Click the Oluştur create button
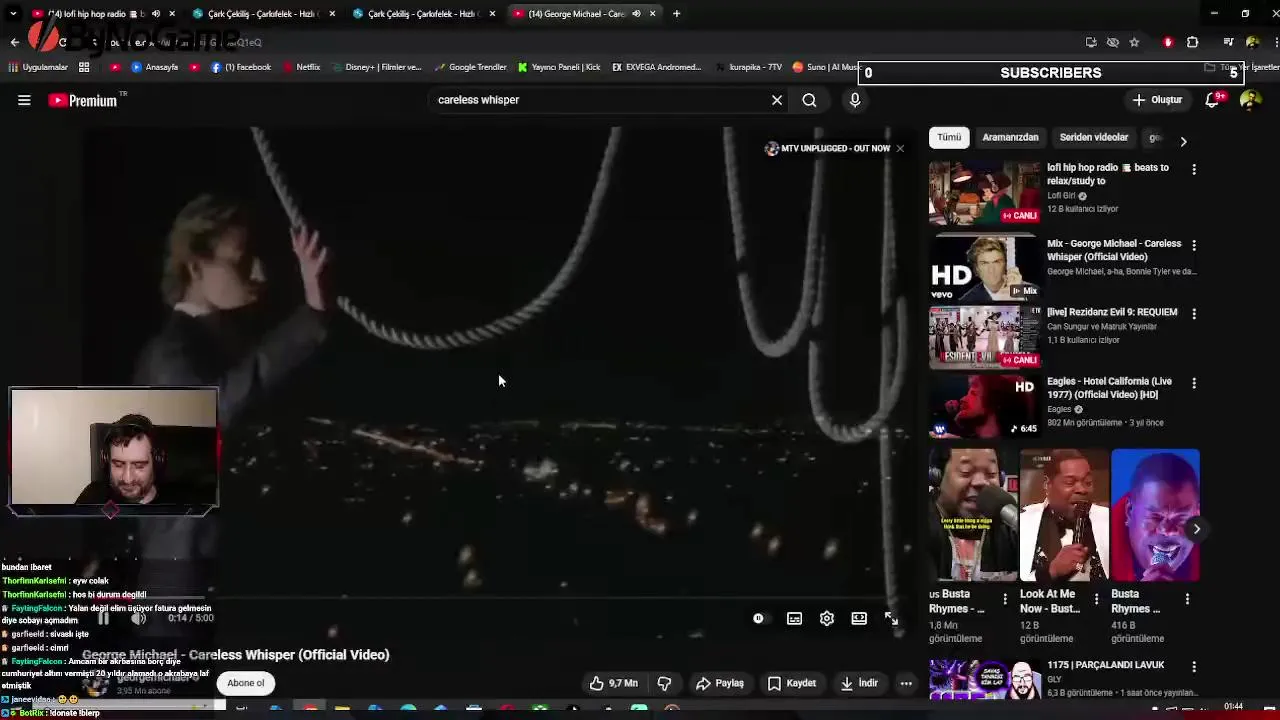 1157,100
